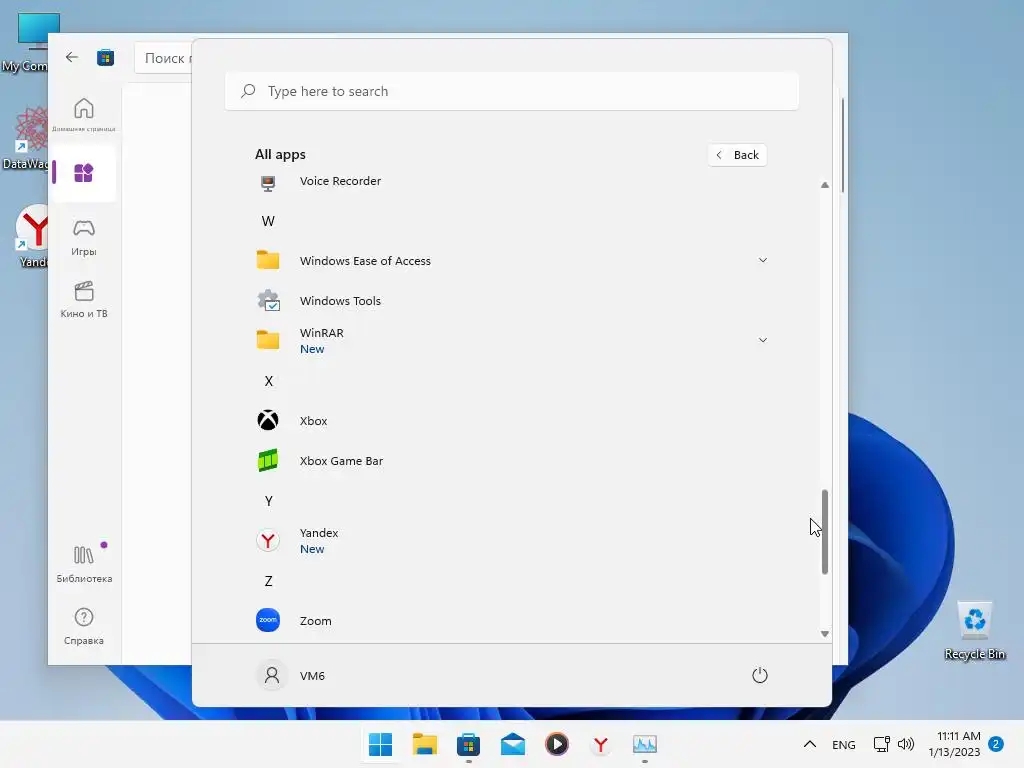Click the Windows Tools label text

(340, 301)
